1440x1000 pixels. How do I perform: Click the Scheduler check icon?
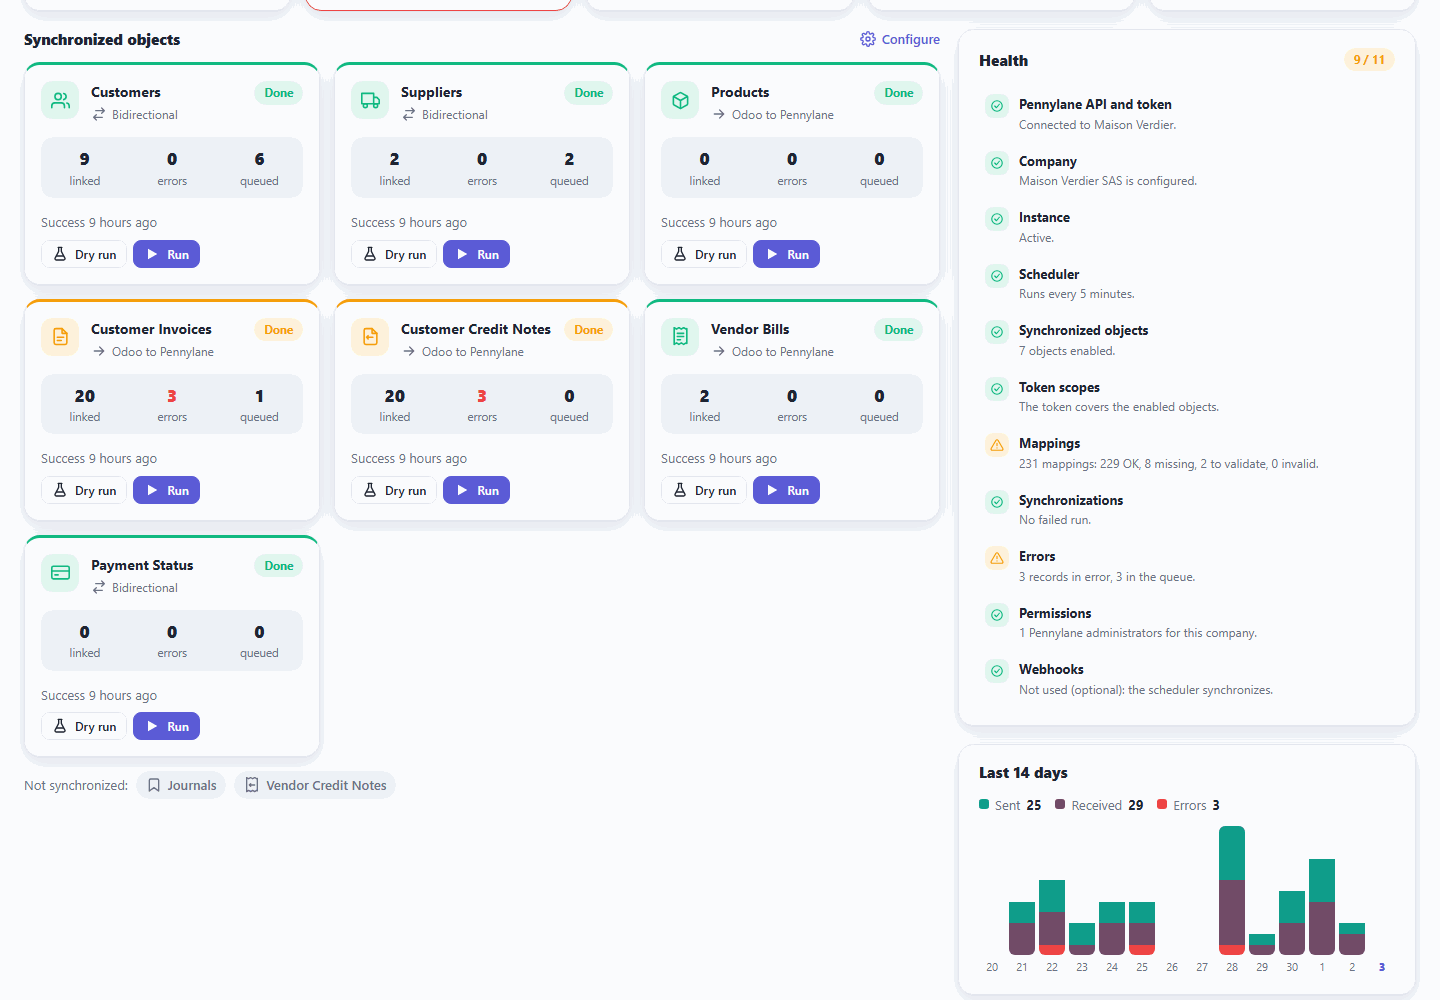coord(997,276)
